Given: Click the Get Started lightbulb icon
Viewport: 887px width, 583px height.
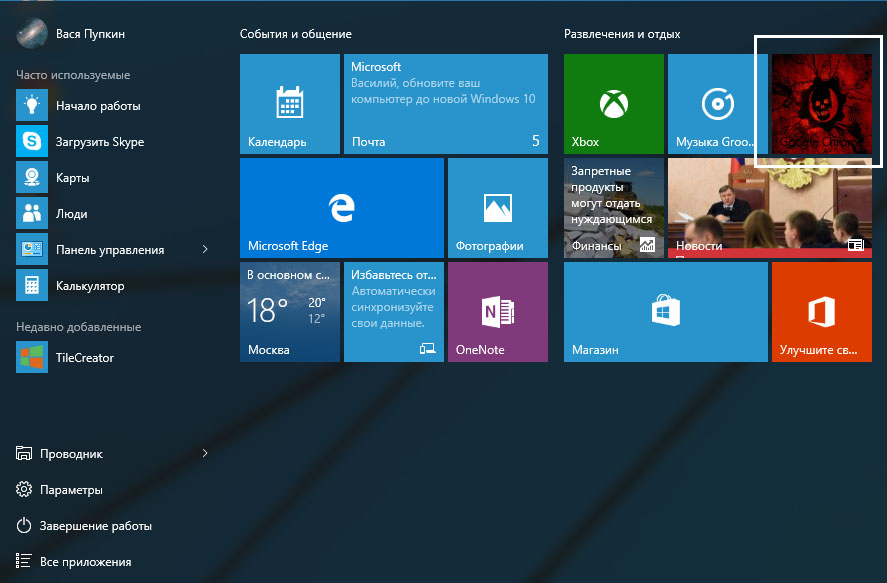Looking at the screenshot, I should (x=32, y=105).
